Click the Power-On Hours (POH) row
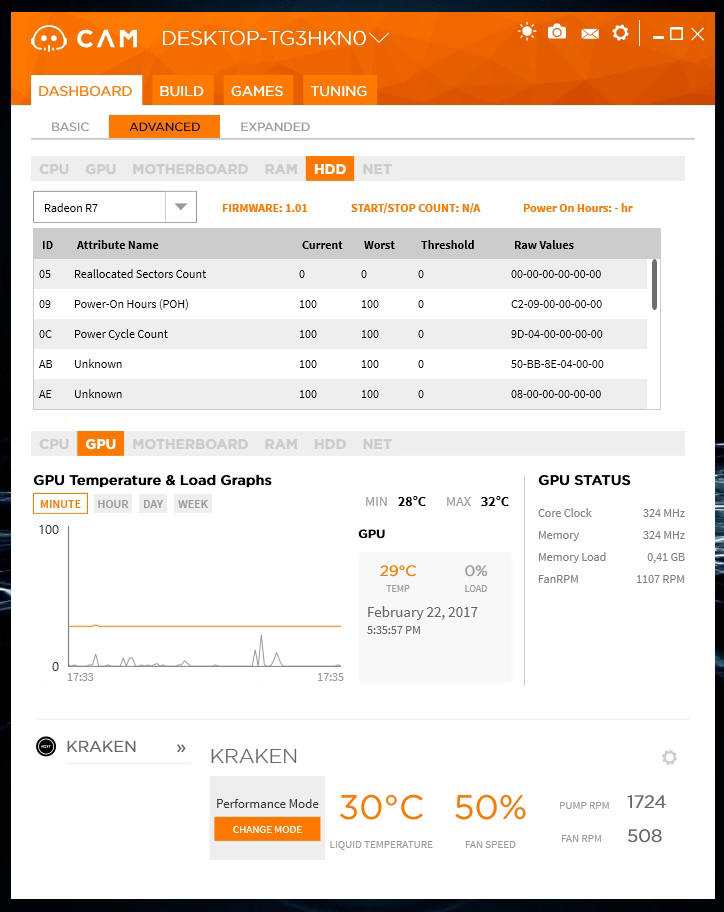This screenshot has height=912, width=724. pyautogui.click(x=340, y=304)
